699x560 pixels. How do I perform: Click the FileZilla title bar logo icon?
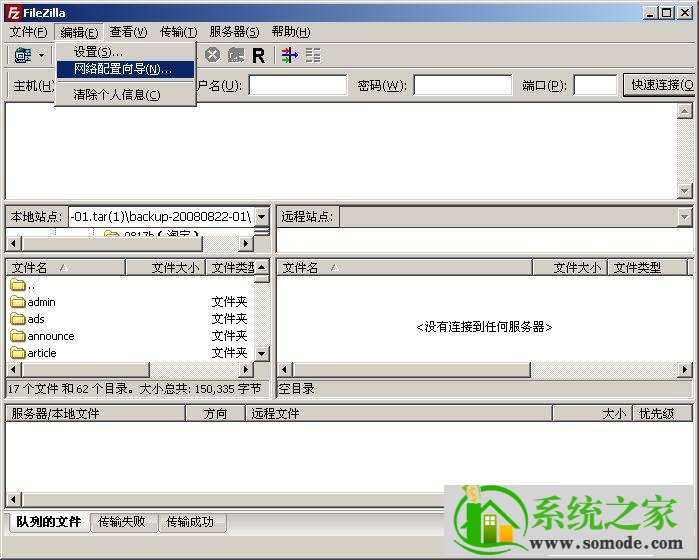point(13,12)
